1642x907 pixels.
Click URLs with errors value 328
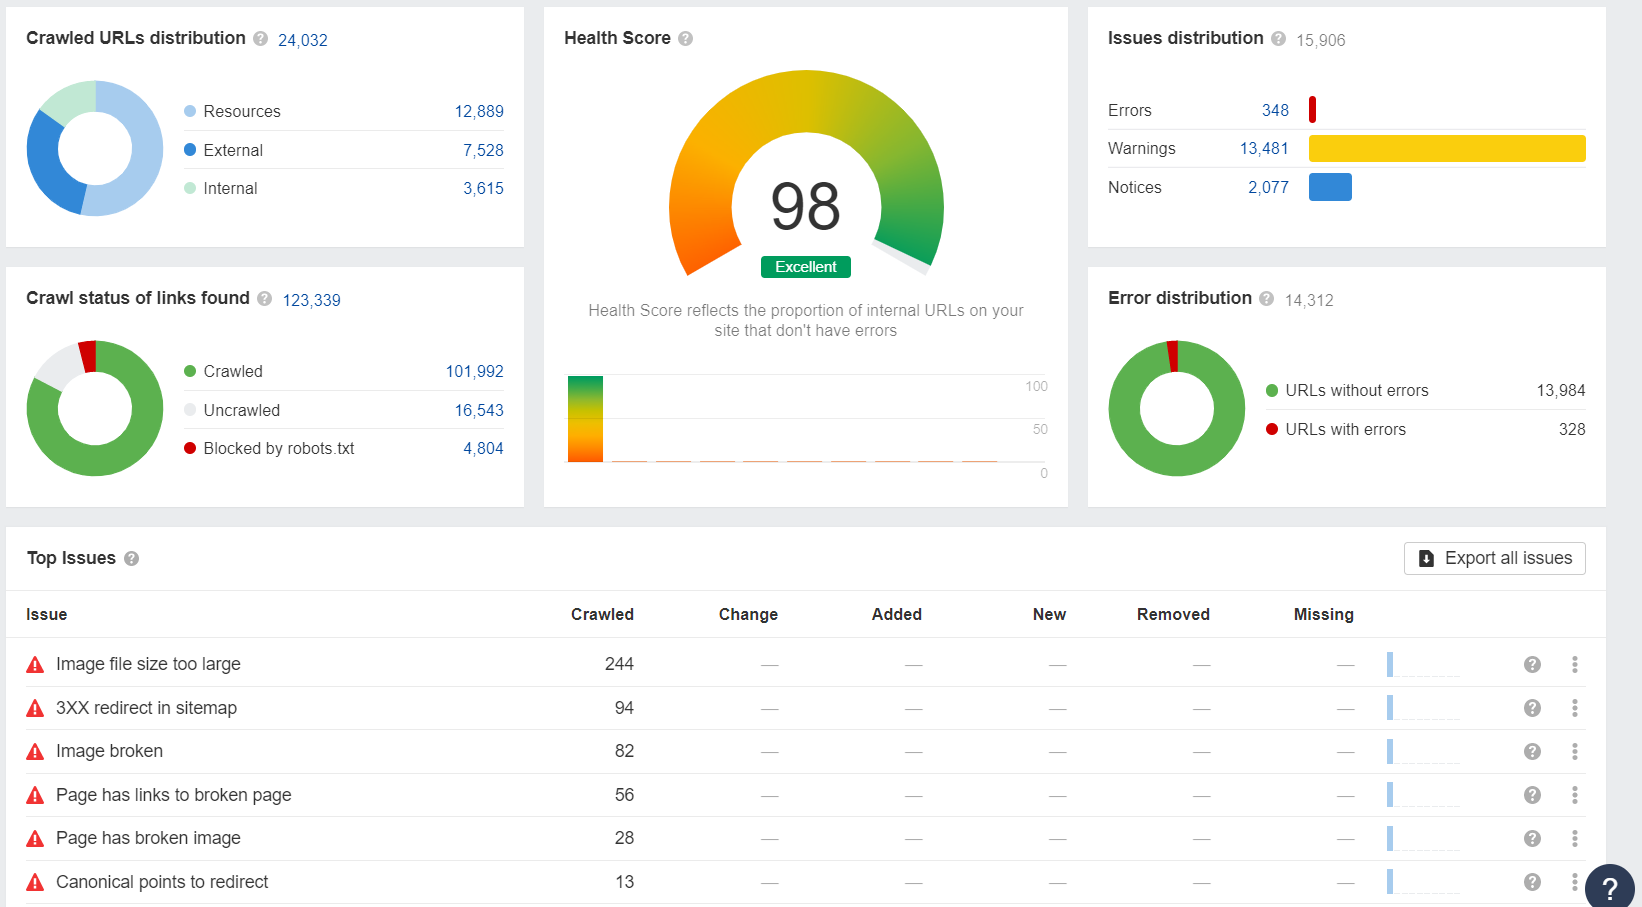coord(1572,429)
